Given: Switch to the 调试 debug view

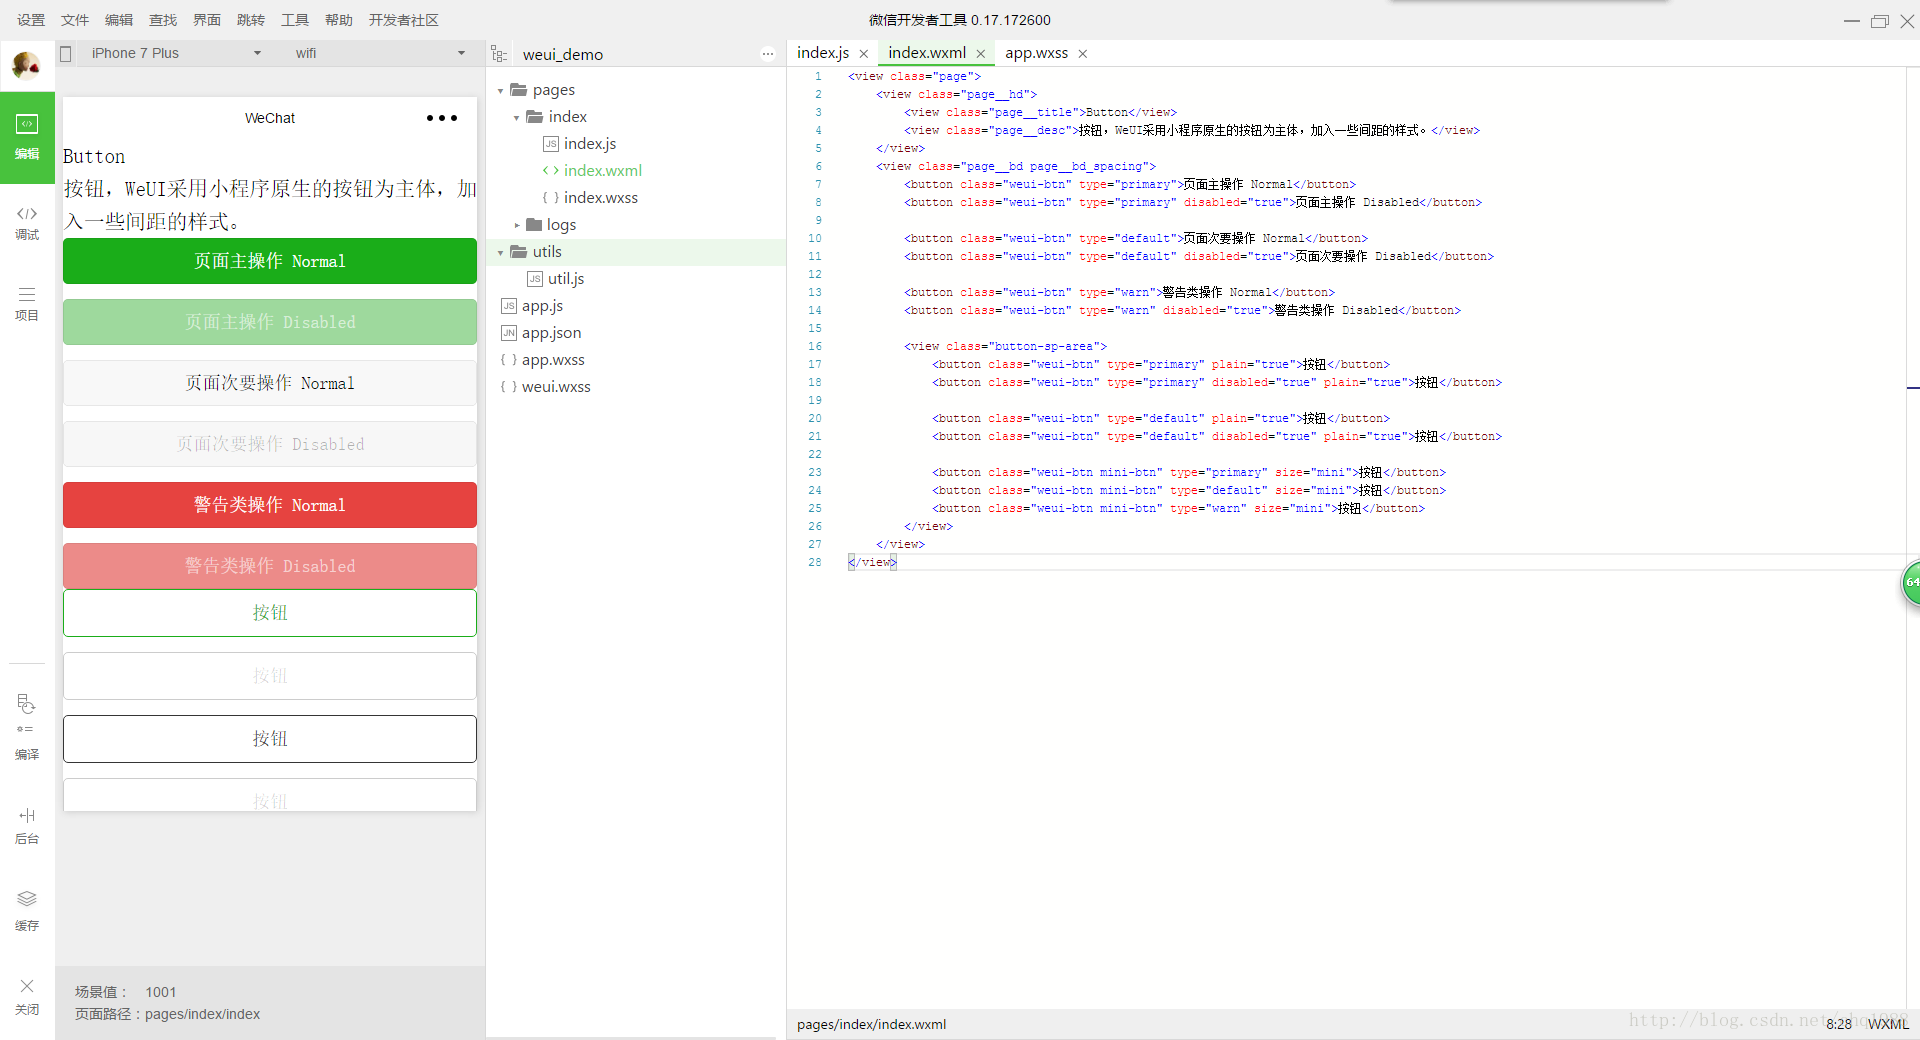Looking at the screenshot, I should 27,222.
